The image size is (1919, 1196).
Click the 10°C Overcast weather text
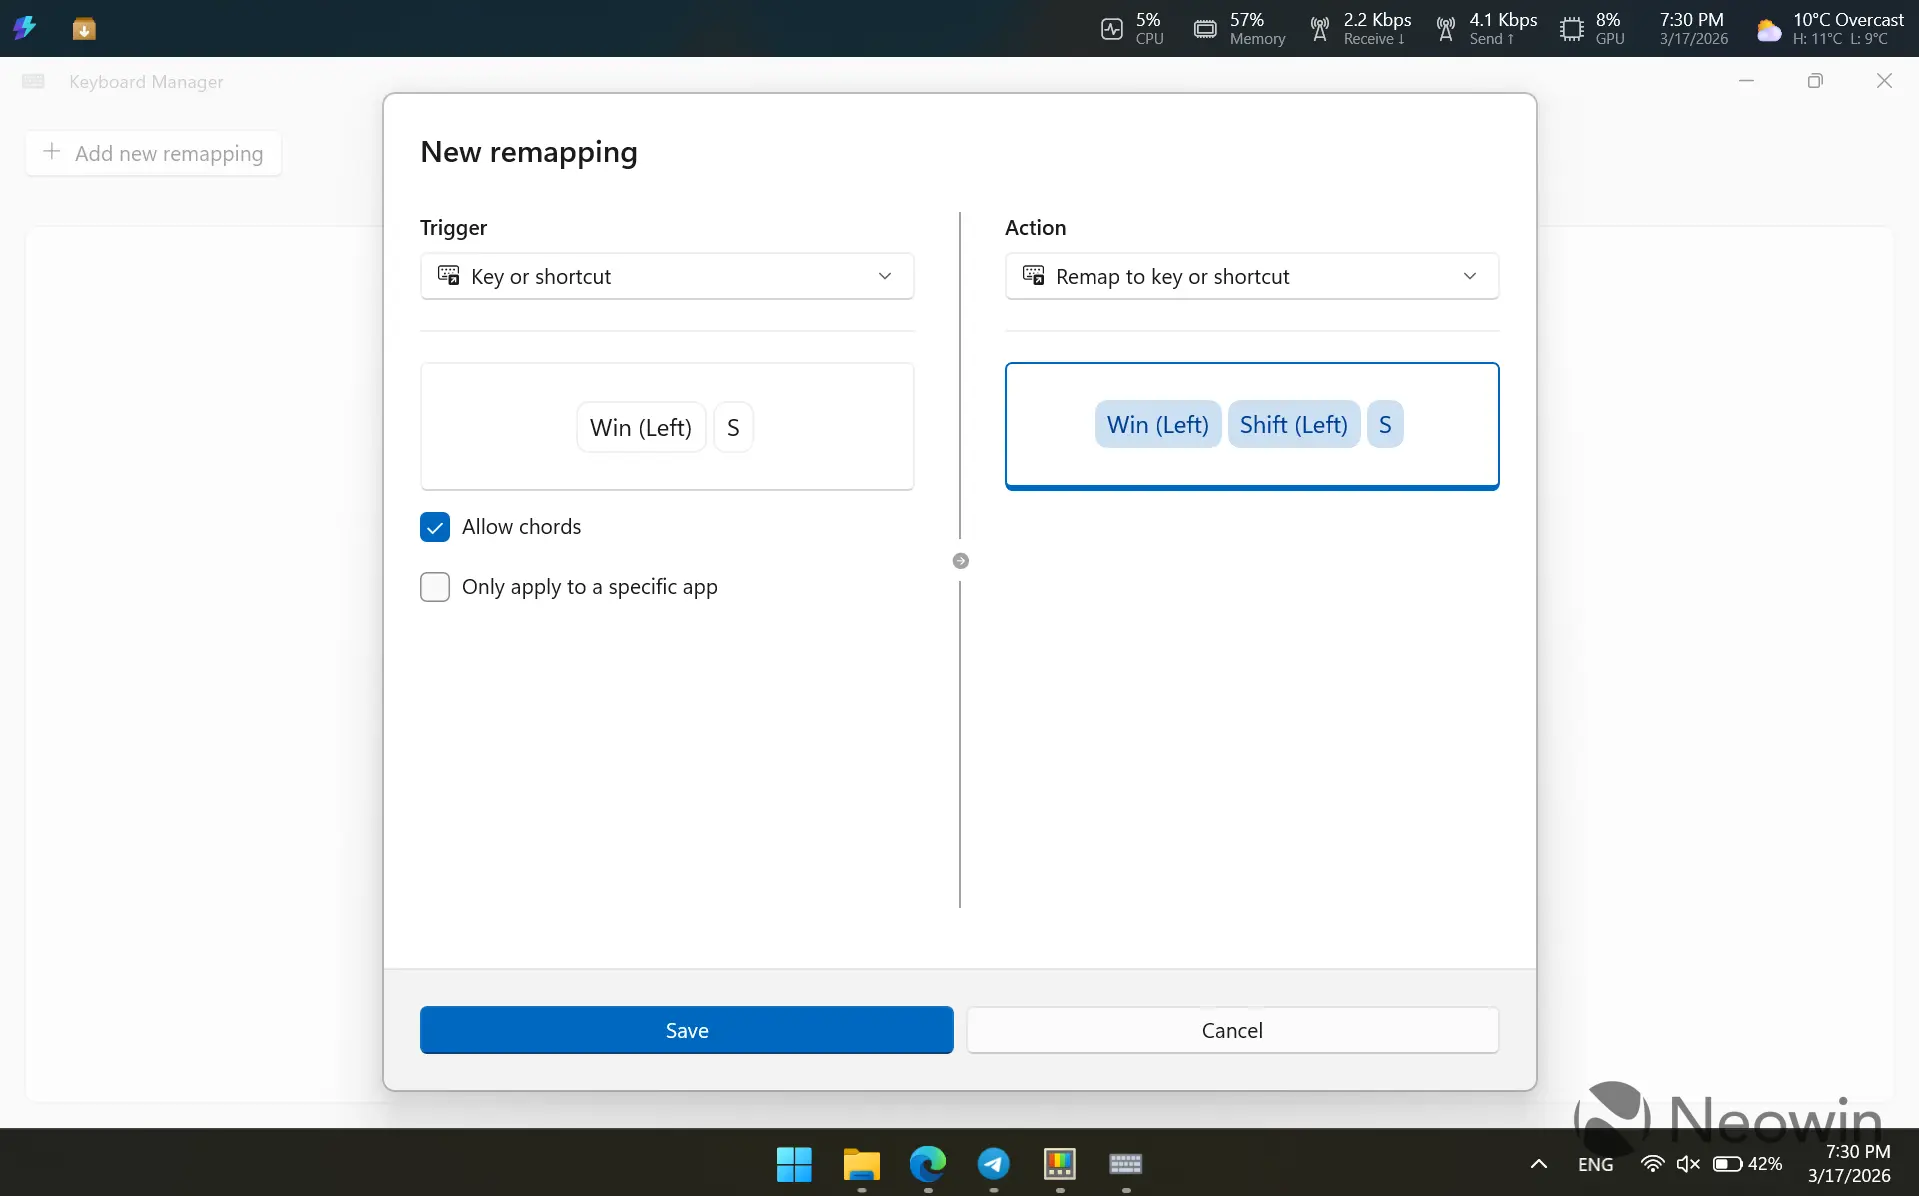[x=1848, y=20]
